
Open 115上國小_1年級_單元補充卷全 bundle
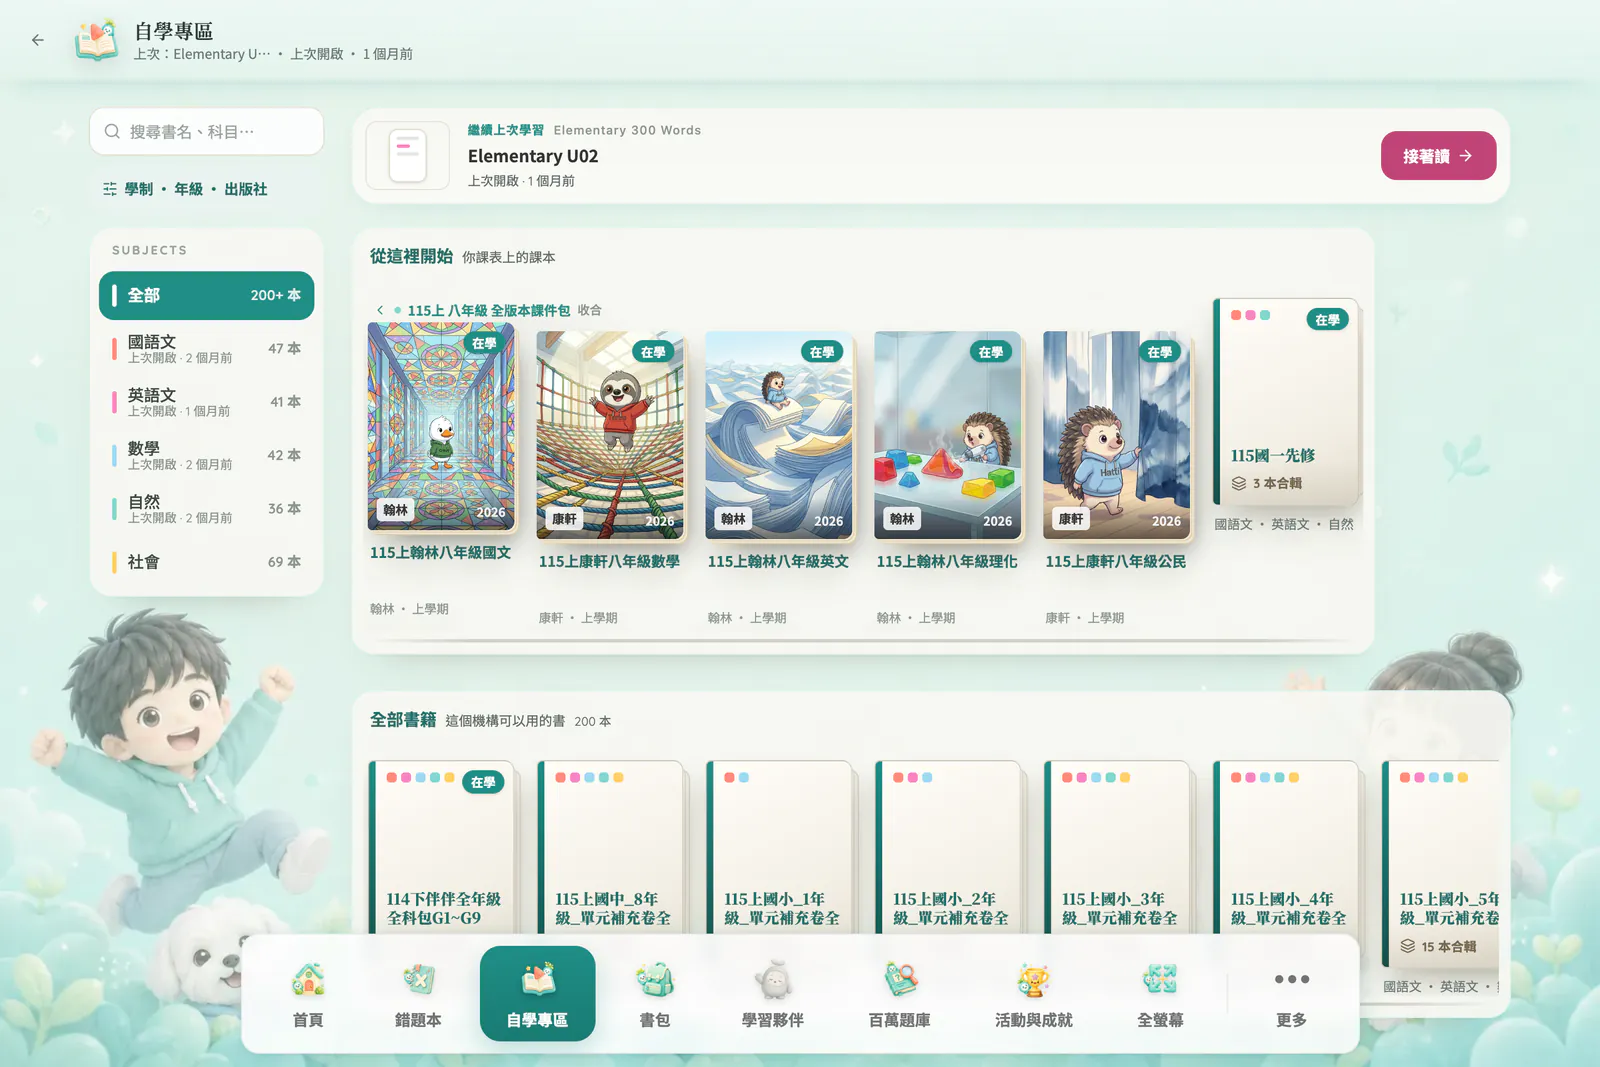click(779, 848)
